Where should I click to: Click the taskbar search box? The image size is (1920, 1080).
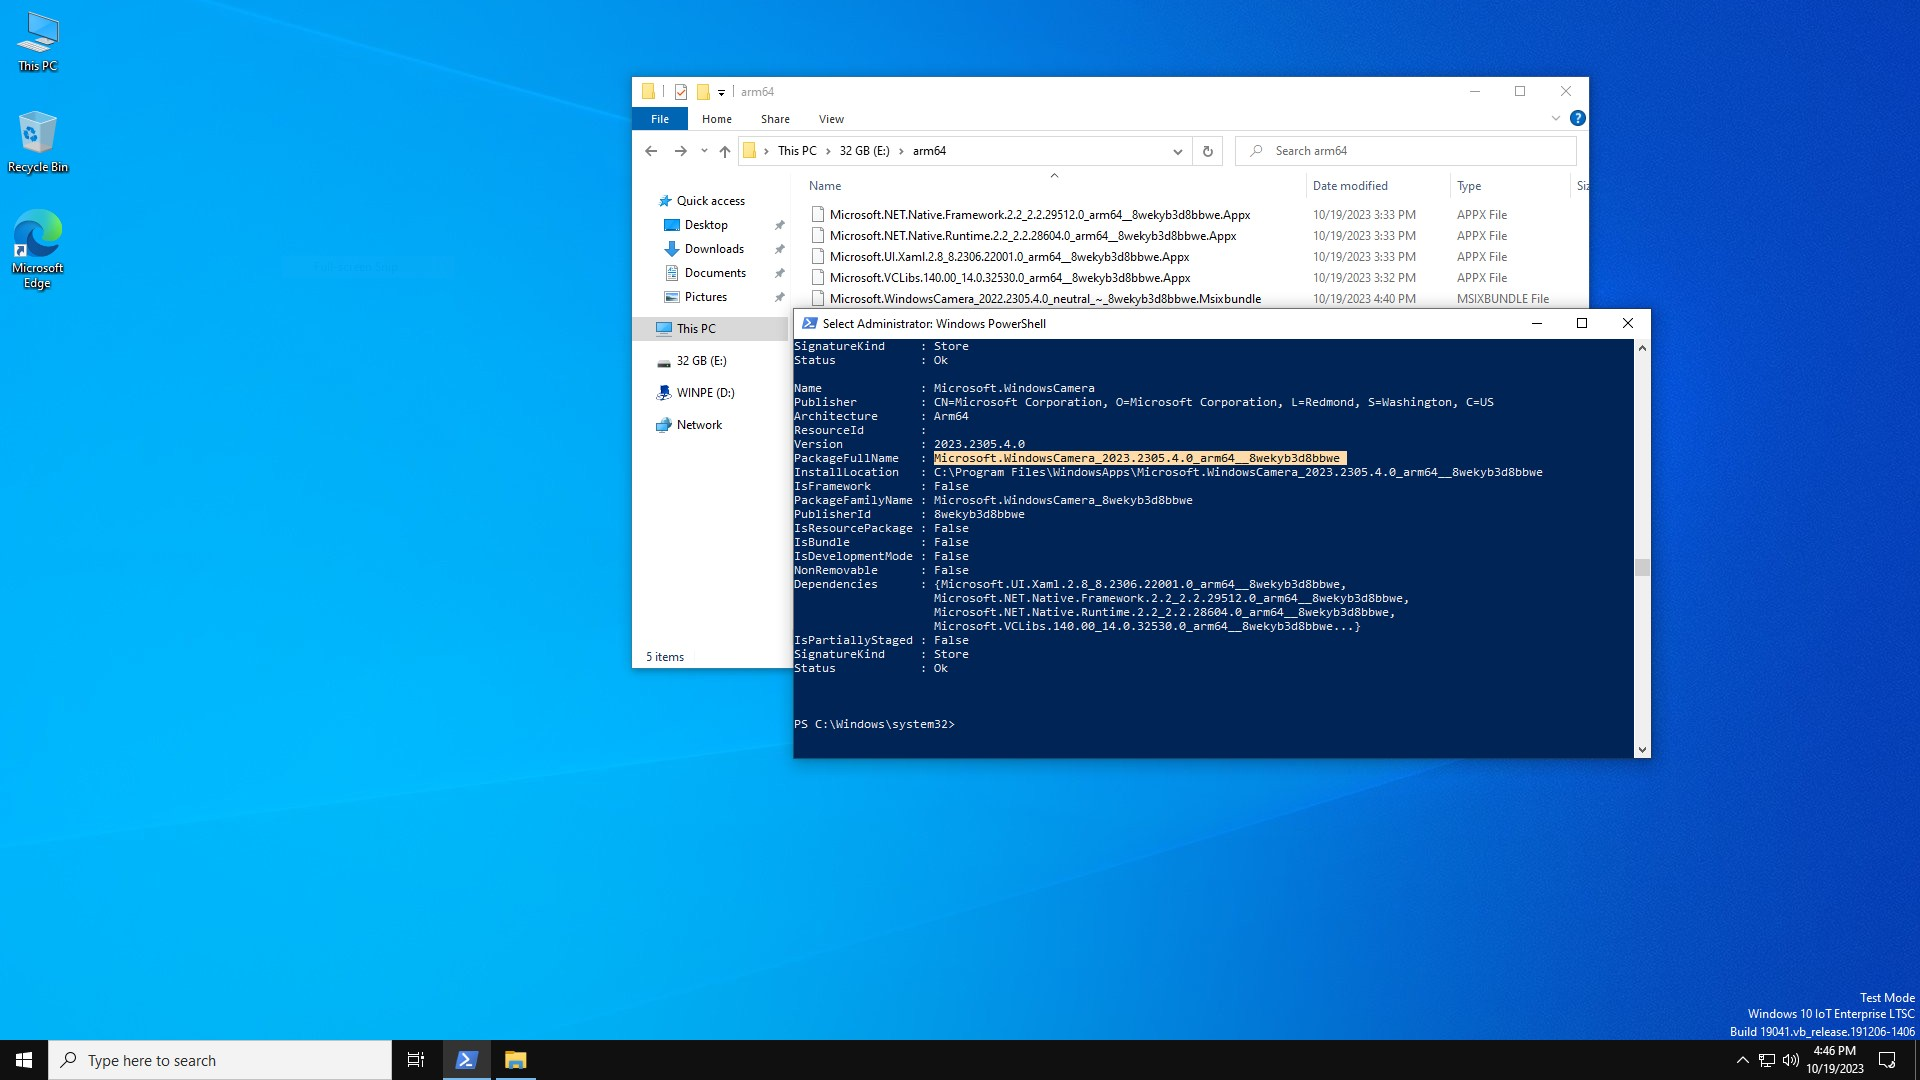pyautogui.click(x=220, y=1060)
